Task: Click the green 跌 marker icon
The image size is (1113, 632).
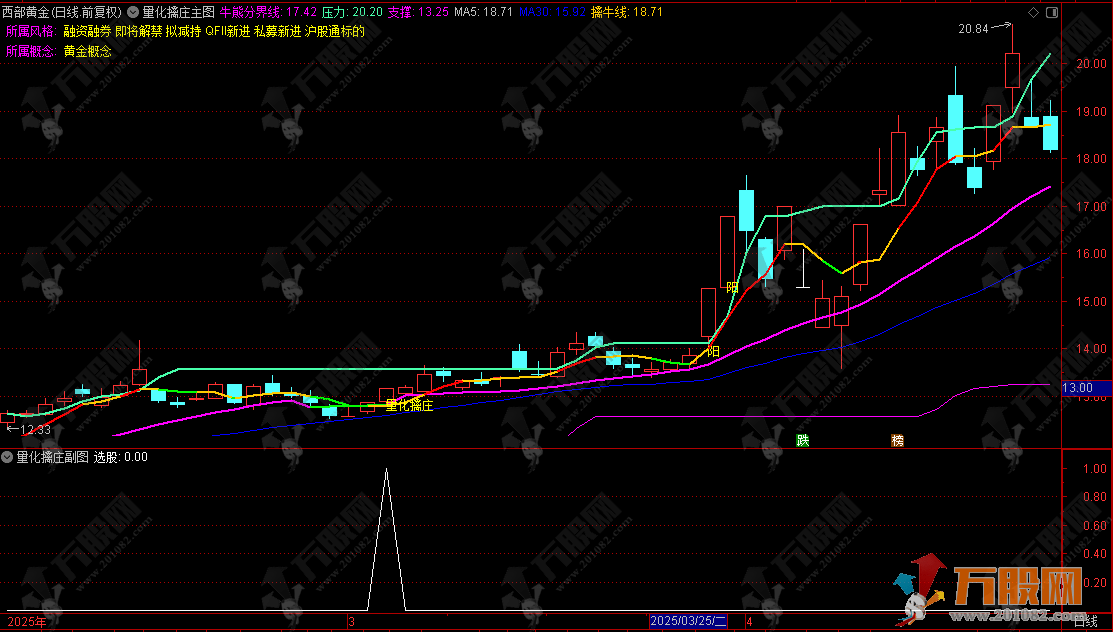Action: tap(802, 440)
